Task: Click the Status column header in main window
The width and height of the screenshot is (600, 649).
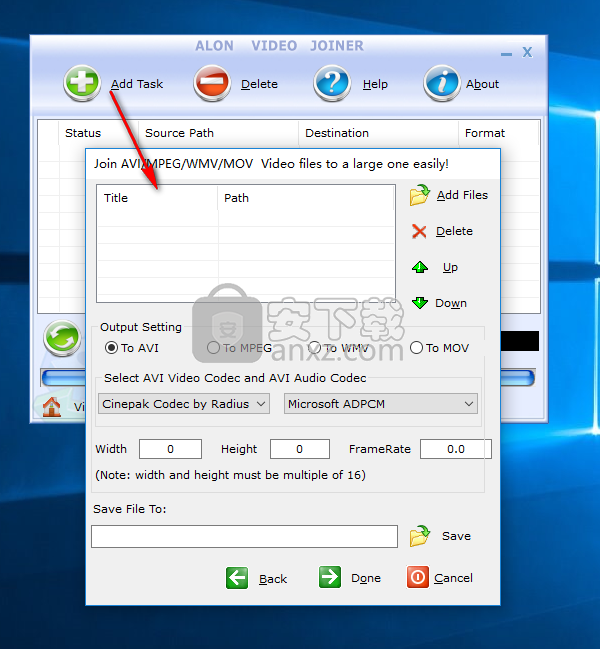Action: coord(98,133)
